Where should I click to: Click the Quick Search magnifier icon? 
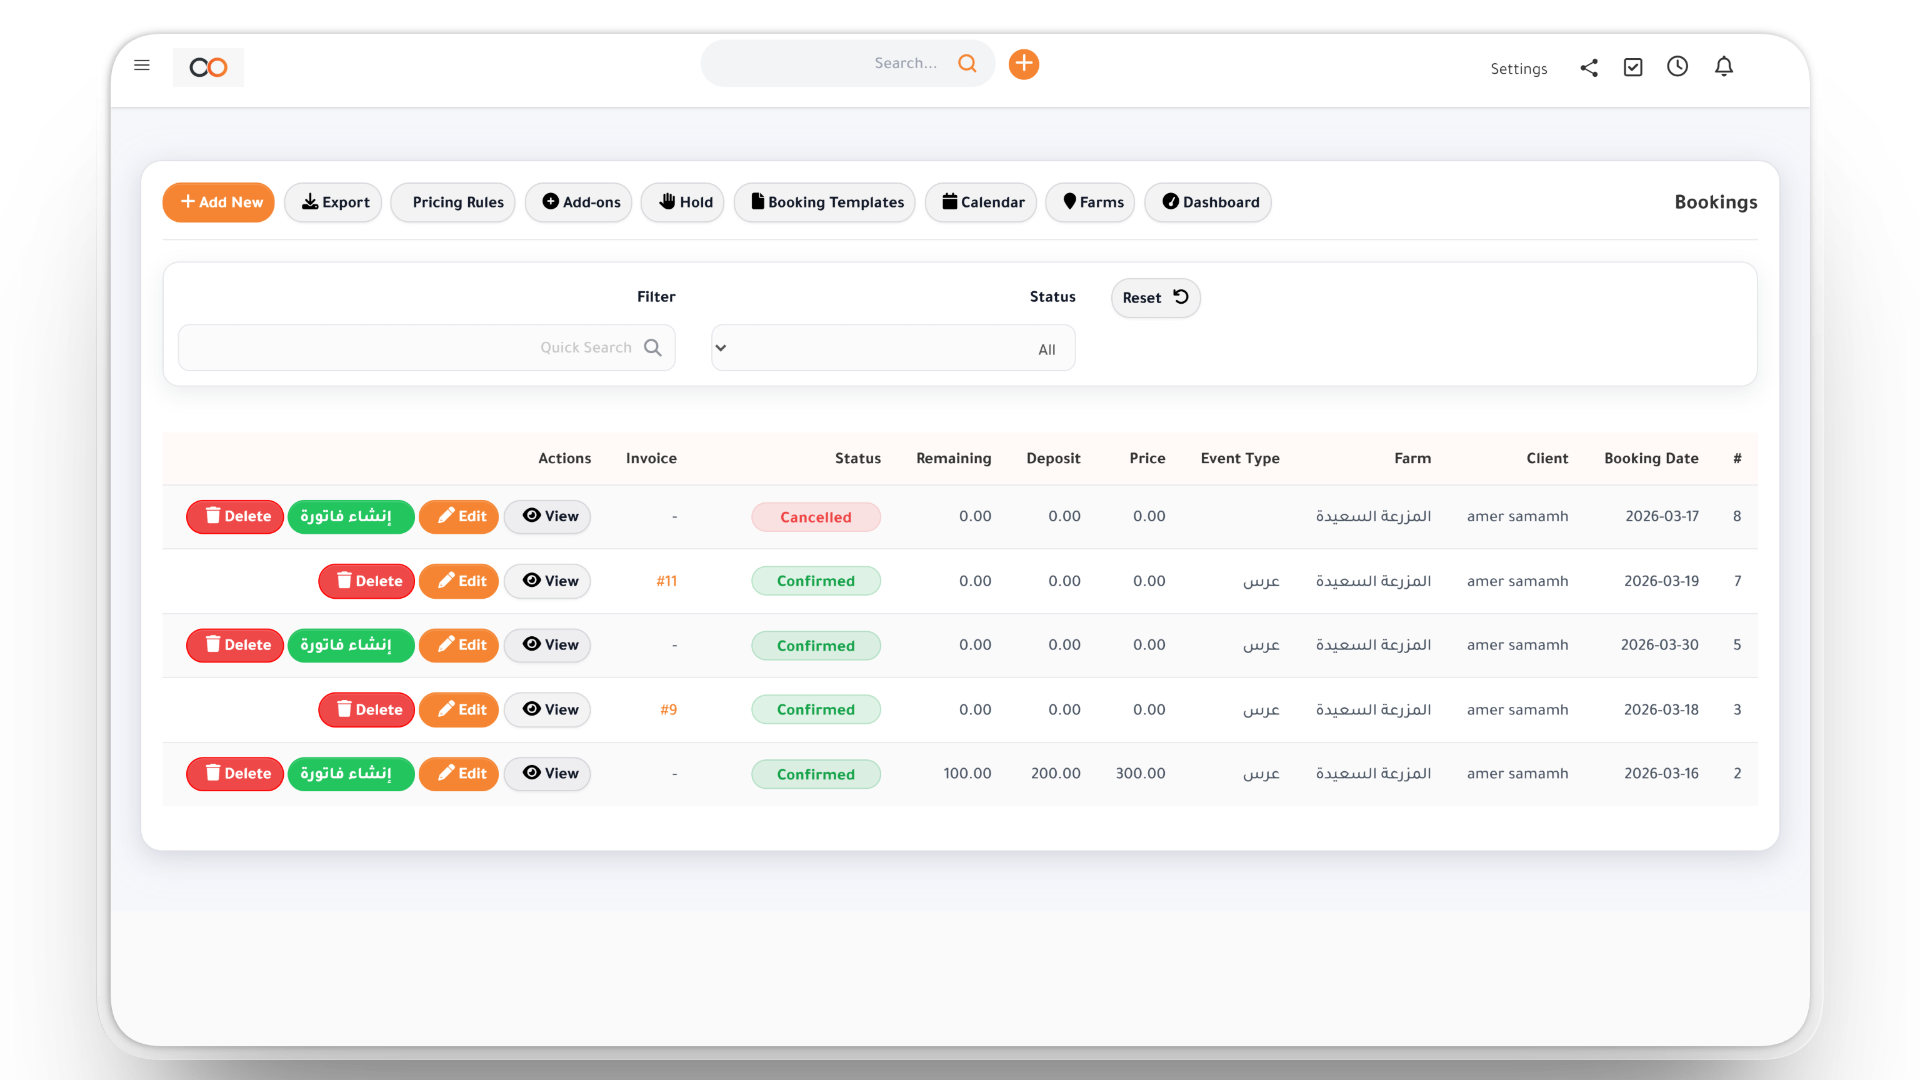click(x=653, y=347)
